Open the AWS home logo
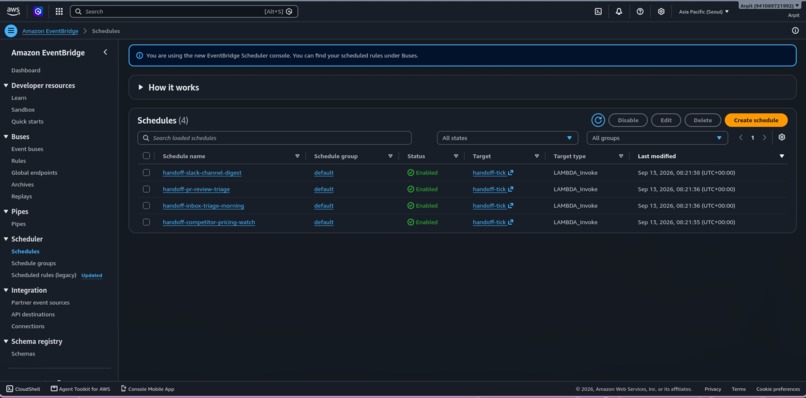This screenshot has height=398, width=806. (13, 11)
